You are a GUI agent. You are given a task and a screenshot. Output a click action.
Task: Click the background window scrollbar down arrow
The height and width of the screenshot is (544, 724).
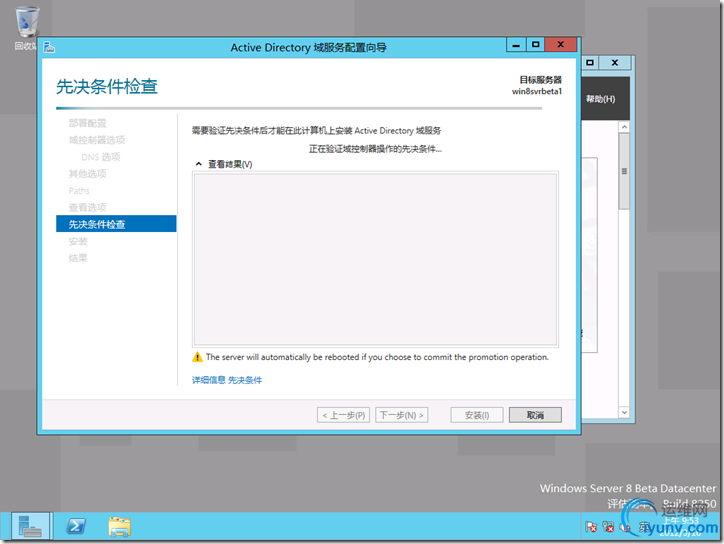[624, 412]
